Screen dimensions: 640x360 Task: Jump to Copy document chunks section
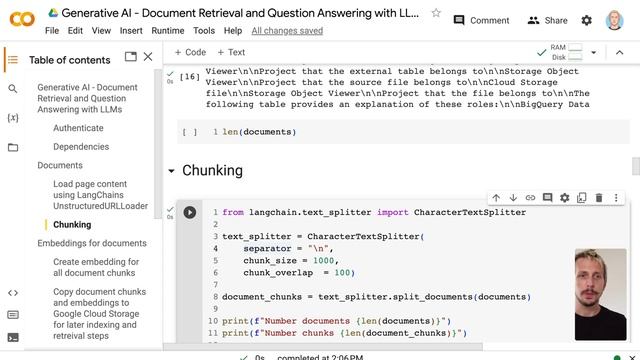tap(99, 314)
